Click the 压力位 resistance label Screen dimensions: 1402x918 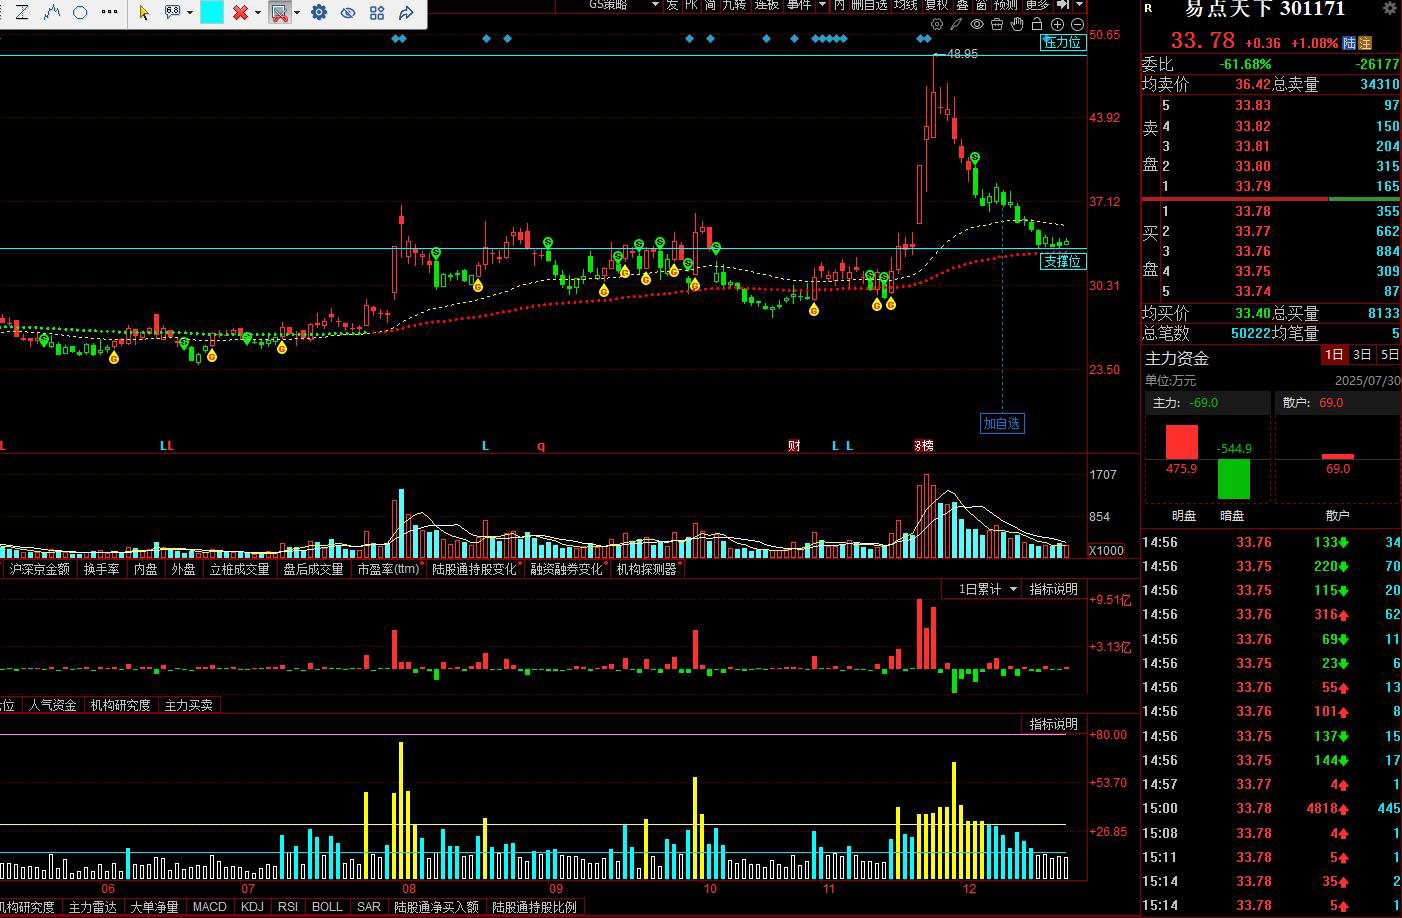click(1062, 42)
